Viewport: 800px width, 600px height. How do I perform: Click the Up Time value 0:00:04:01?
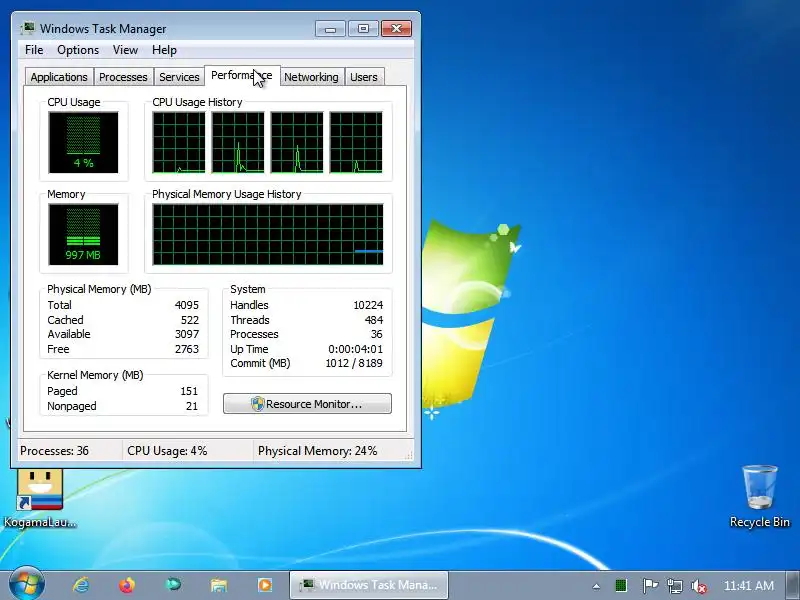point(356,349)
